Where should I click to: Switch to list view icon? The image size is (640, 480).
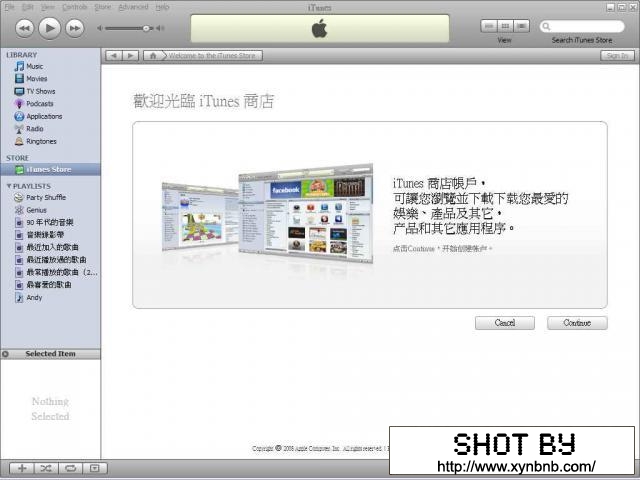pyautogui.click(x=489, y=26)
